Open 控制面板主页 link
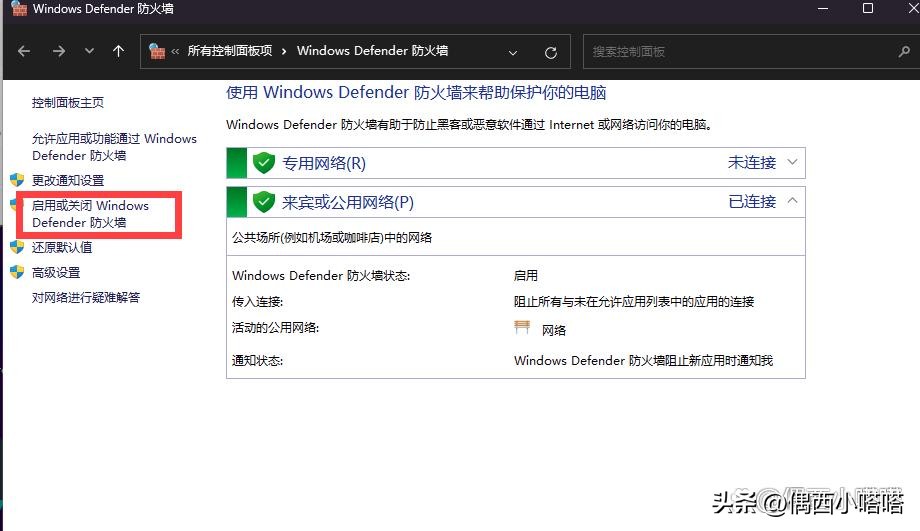 point(67,103)
